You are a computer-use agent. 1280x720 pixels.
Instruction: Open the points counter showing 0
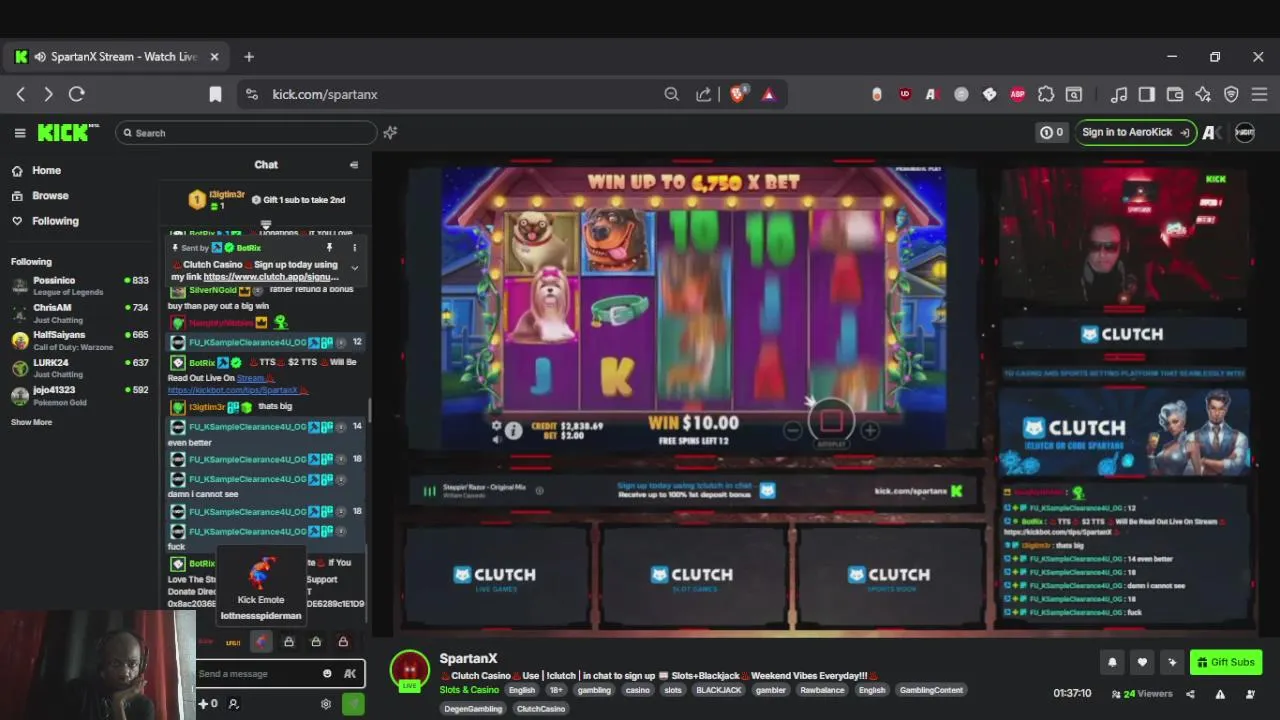coord(1052,132)
